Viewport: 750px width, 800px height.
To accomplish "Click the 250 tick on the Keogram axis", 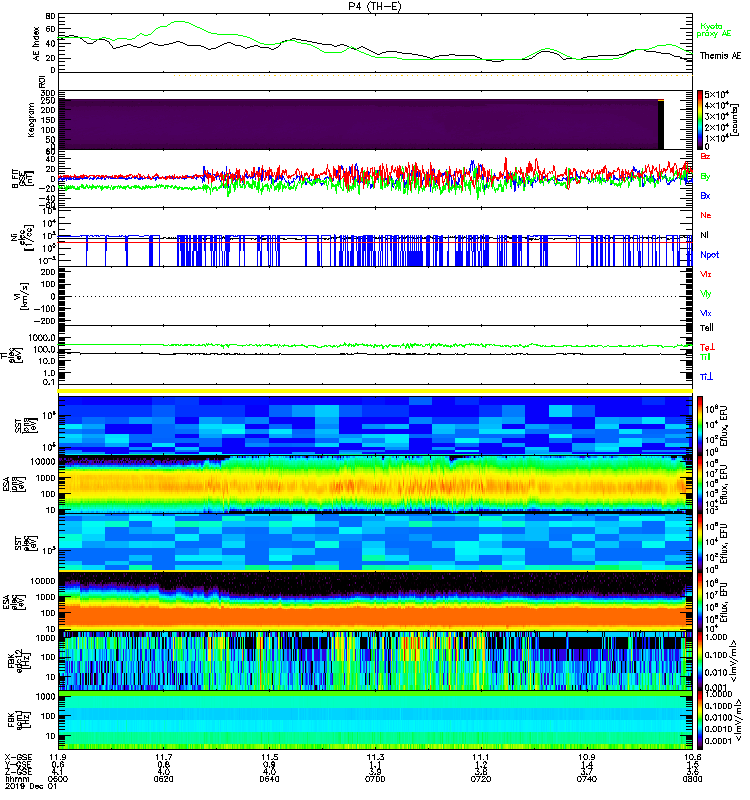I will coord(48,101).
